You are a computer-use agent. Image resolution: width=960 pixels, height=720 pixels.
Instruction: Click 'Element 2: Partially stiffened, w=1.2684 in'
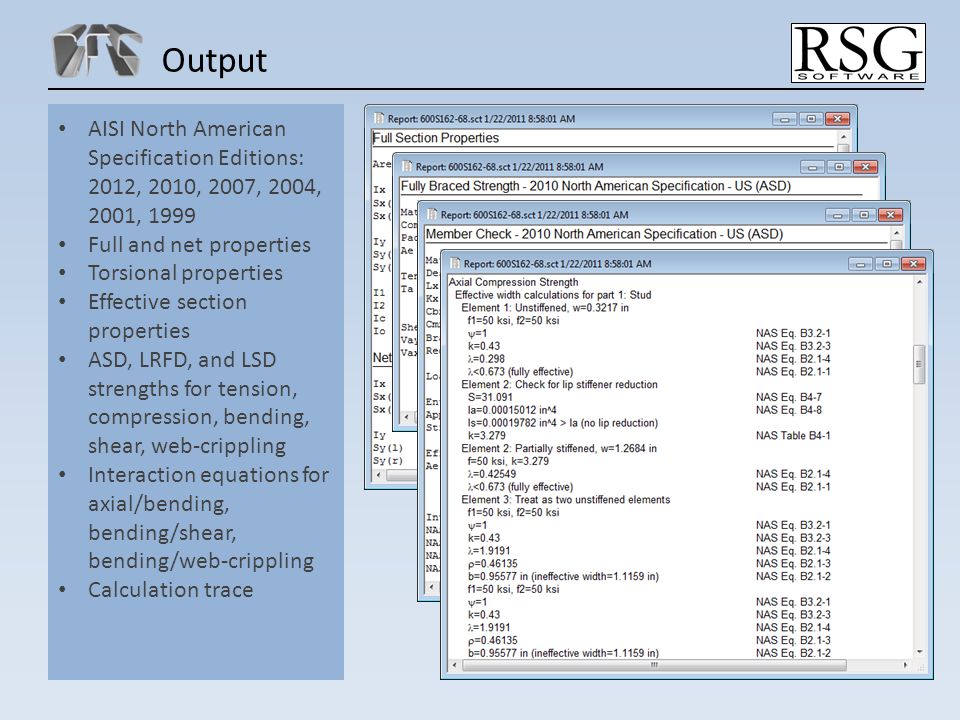point(559,449)
